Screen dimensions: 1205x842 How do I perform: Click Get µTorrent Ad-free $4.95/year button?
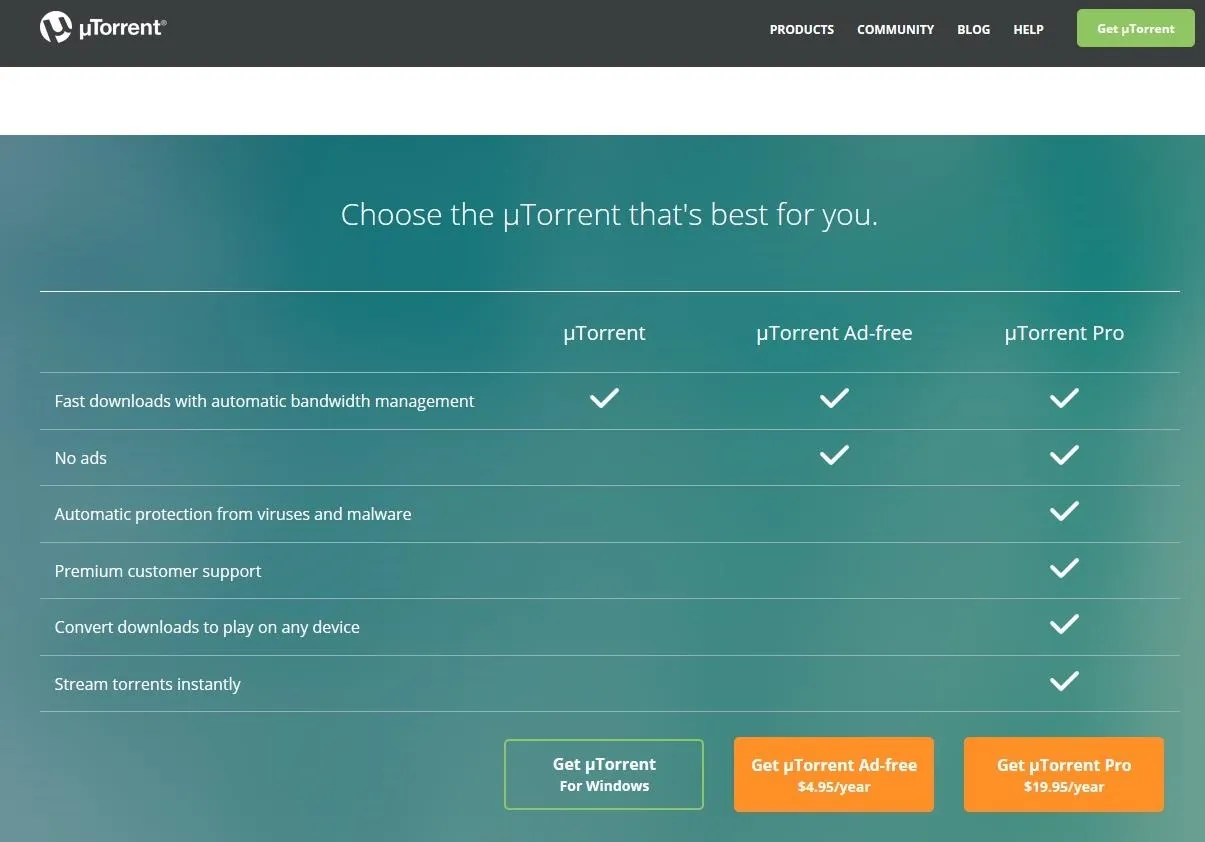pyautogui.click(x=834, y=774)
